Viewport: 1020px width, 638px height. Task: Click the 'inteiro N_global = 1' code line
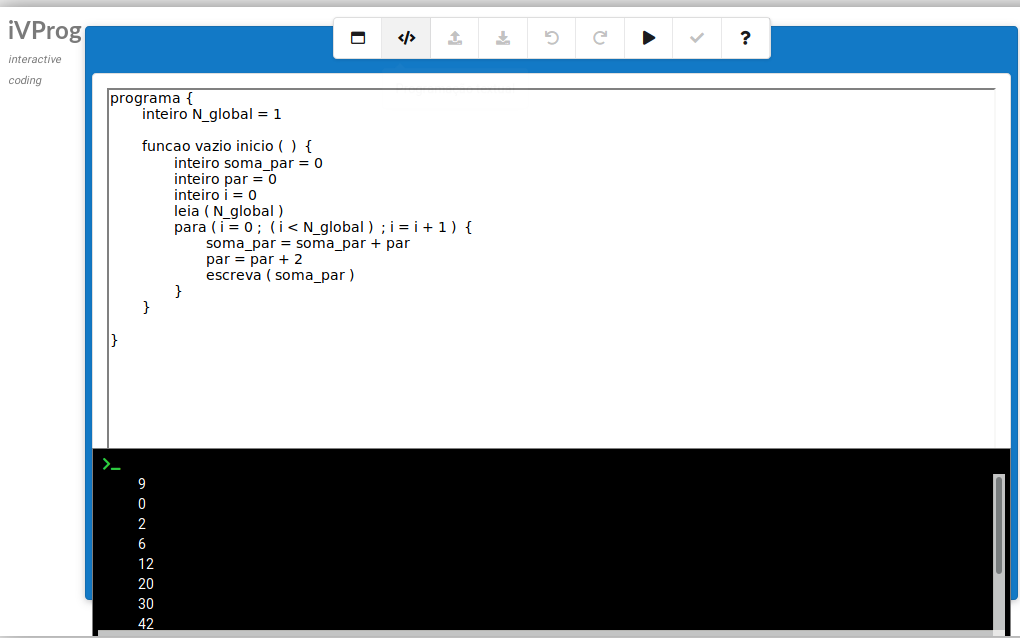211,114
